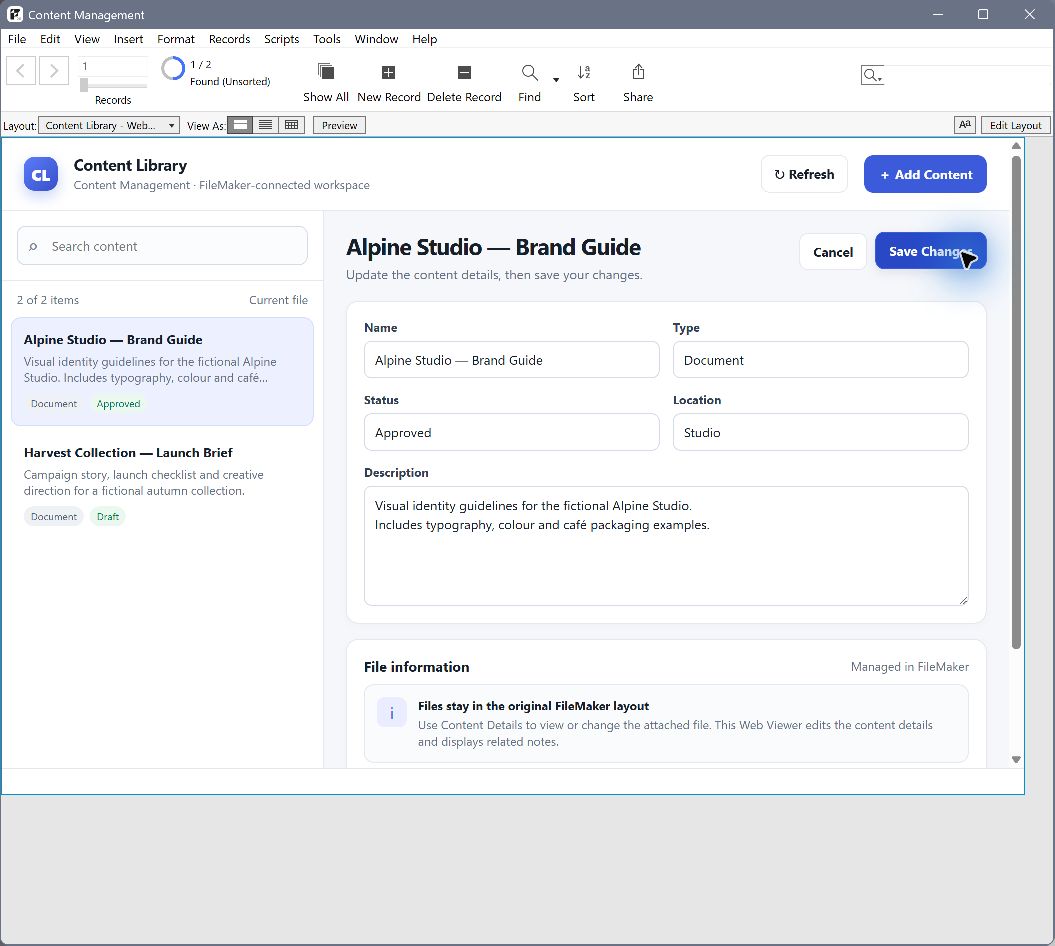This screenshot has height=946, width=1055.
Task: Refresh the content list
Action: [804, 174]
